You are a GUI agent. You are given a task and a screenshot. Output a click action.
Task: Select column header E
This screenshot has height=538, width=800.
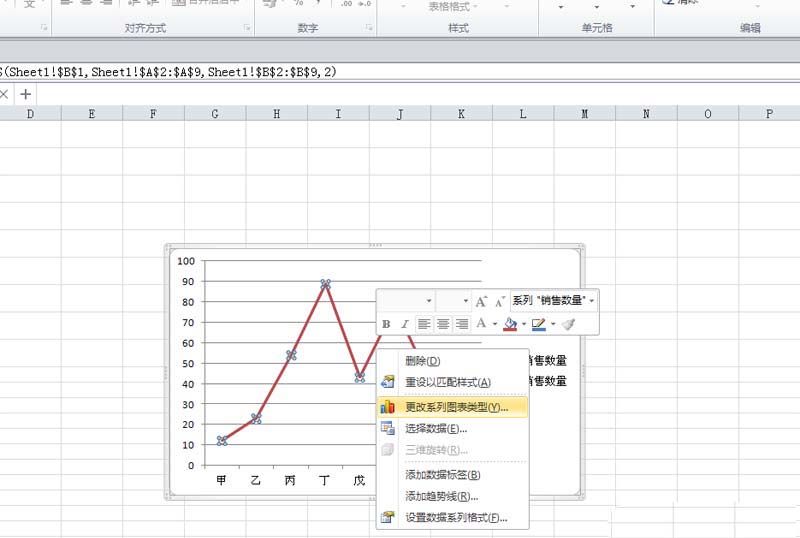tap(92, 114)
